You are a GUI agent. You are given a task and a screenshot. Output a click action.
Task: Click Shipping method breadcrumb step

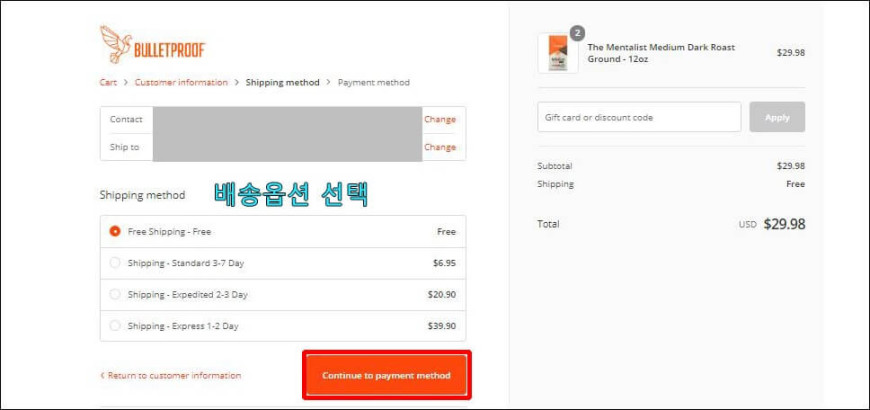click(283, 82)
